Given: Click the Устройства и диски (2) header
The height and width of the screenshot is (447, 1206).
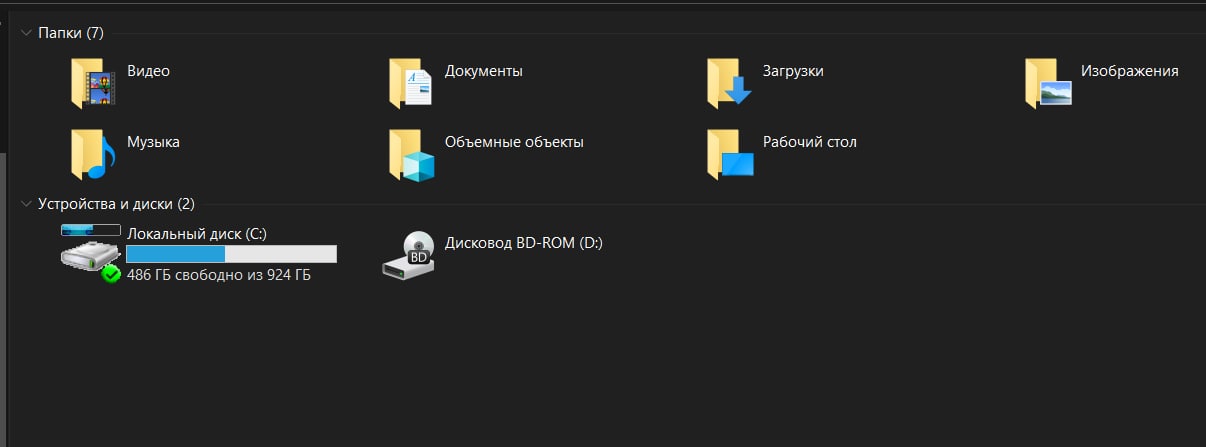Looking at the screenshot, I should click(x=116, y=204).
